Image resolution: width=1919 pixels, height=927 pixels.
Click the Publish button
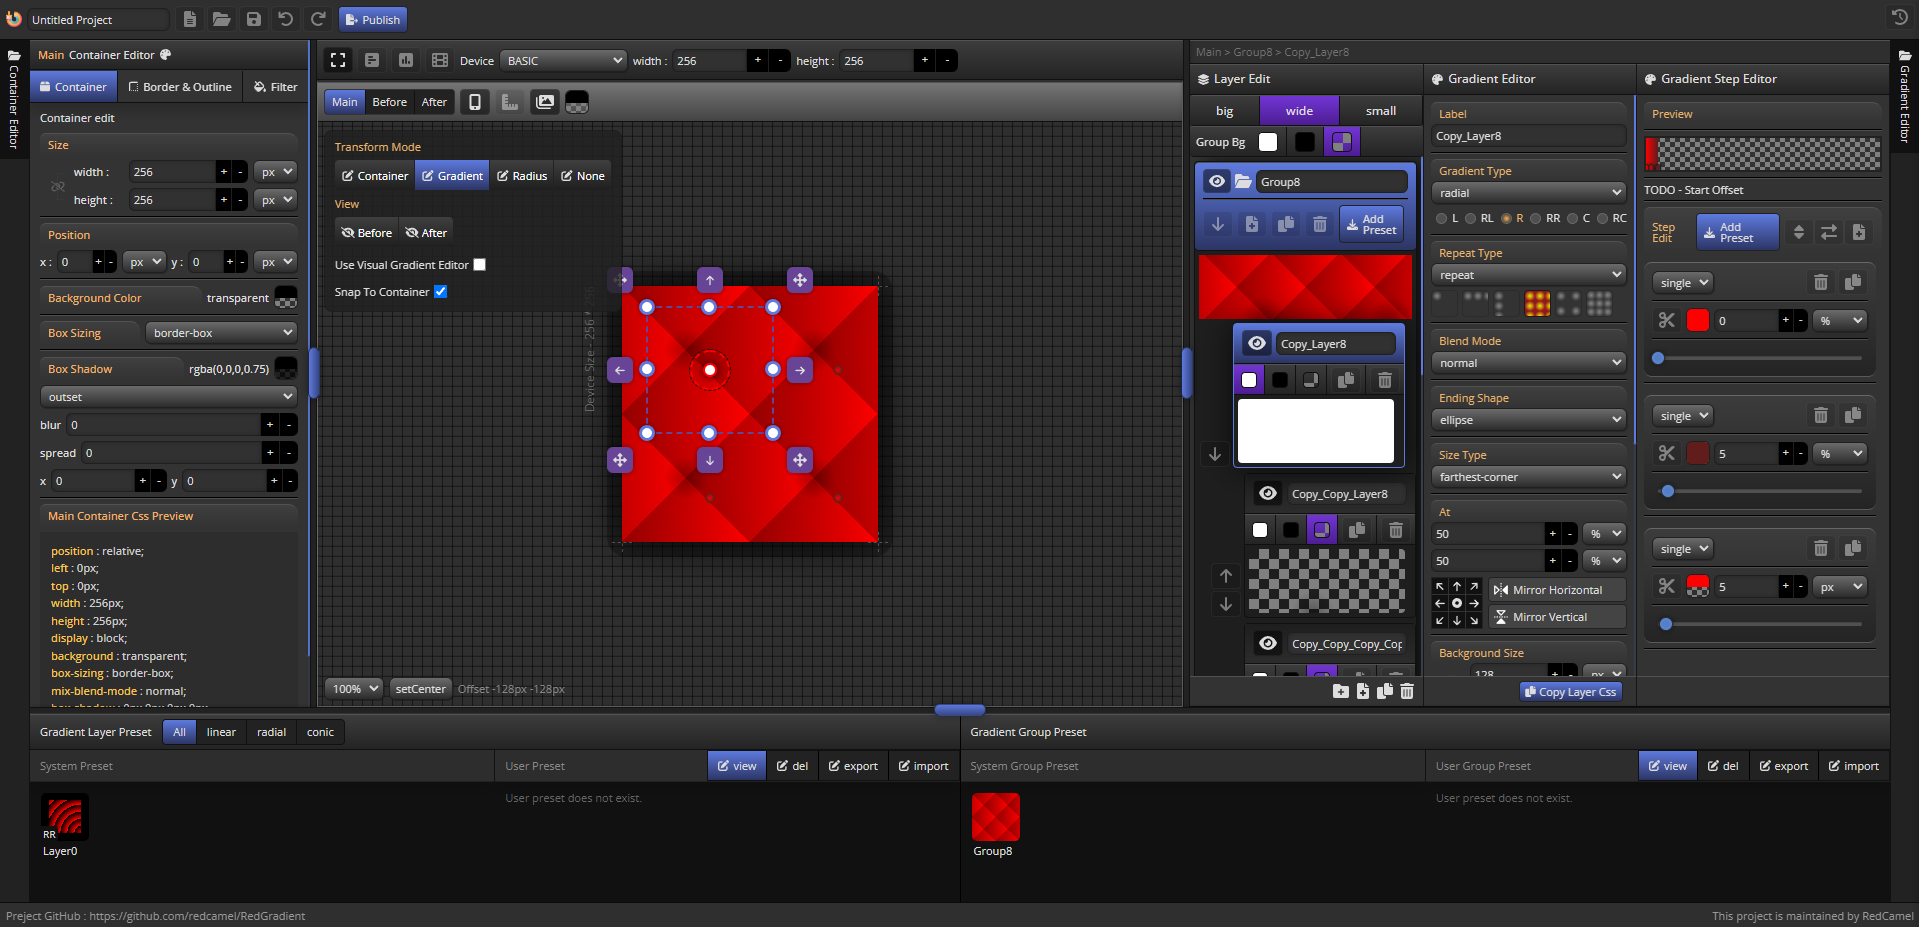pyautogui.click(x=372, y=19)
